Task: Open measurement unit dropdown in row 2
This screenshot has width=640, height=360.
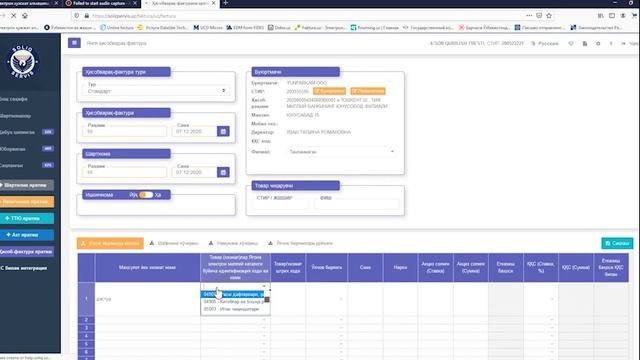Action: 342,320
